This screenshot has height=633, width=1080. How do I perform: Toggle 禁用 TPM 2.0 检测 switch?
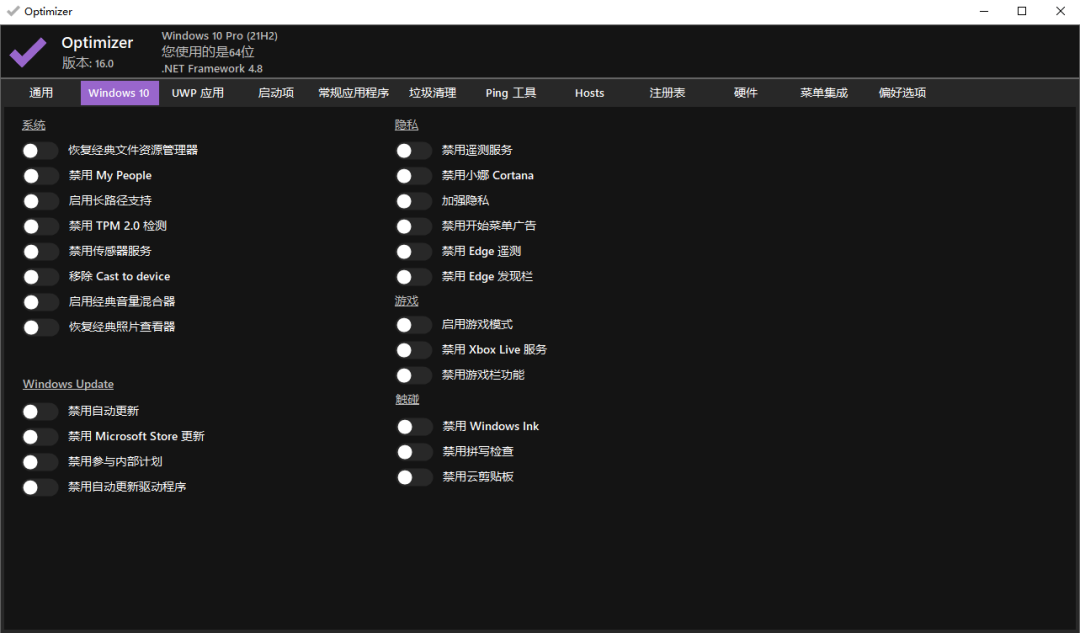pyautogui.click(x=39, y=226)
